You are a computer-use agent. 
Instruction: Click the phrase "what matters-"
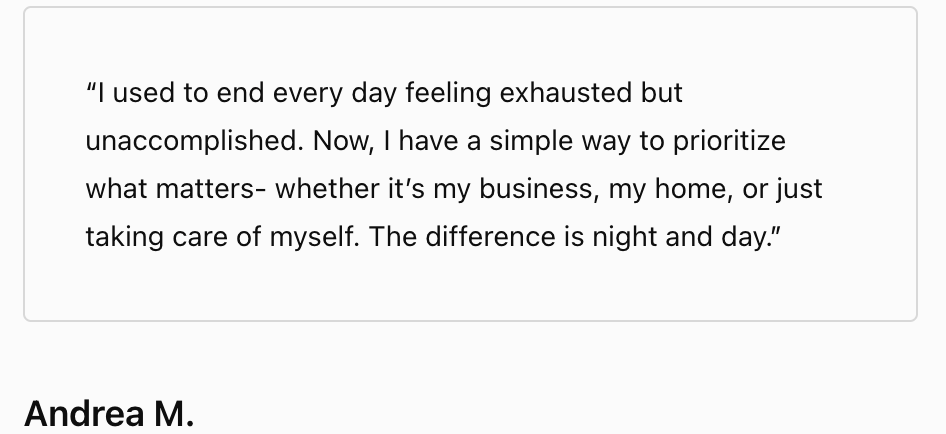pyautogui.click(x=176, y=189)
